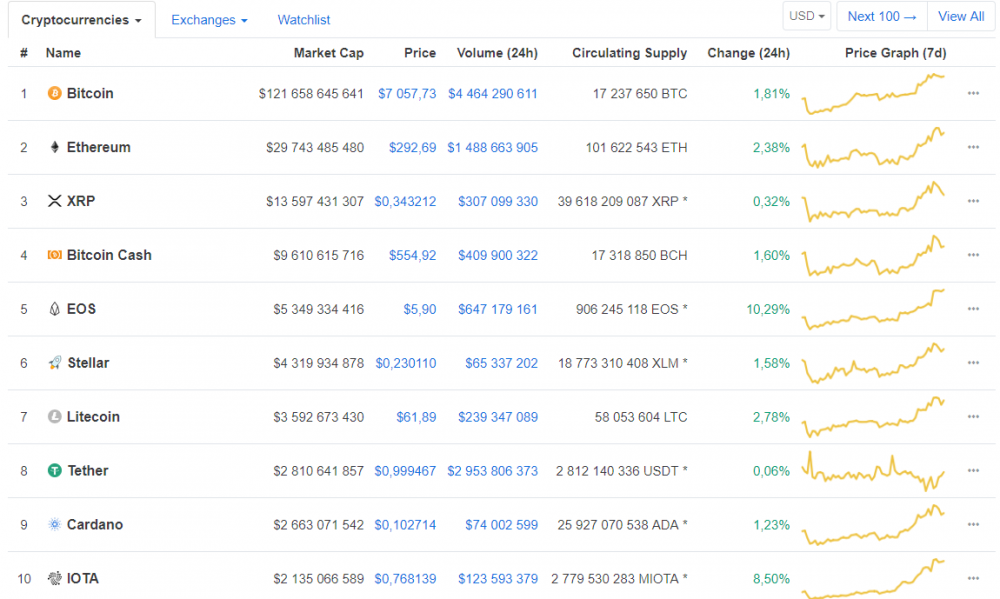Open the Litecoin coin page link
Viewport: 1000px width, 599px height.
coord(93,417)
